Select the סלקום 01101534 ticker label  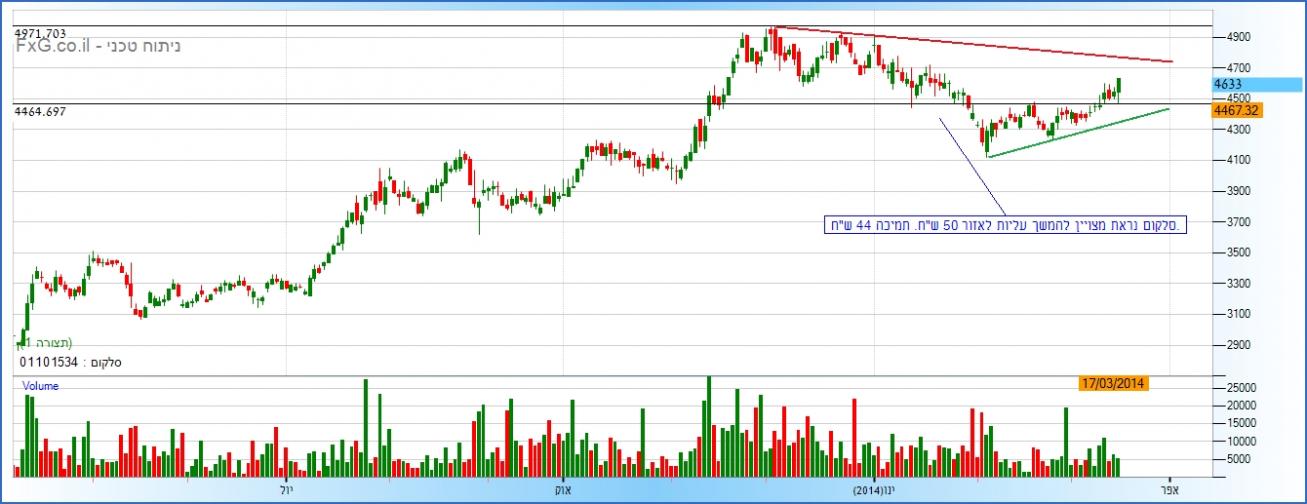pyautogui.click(x=70, y=360)
